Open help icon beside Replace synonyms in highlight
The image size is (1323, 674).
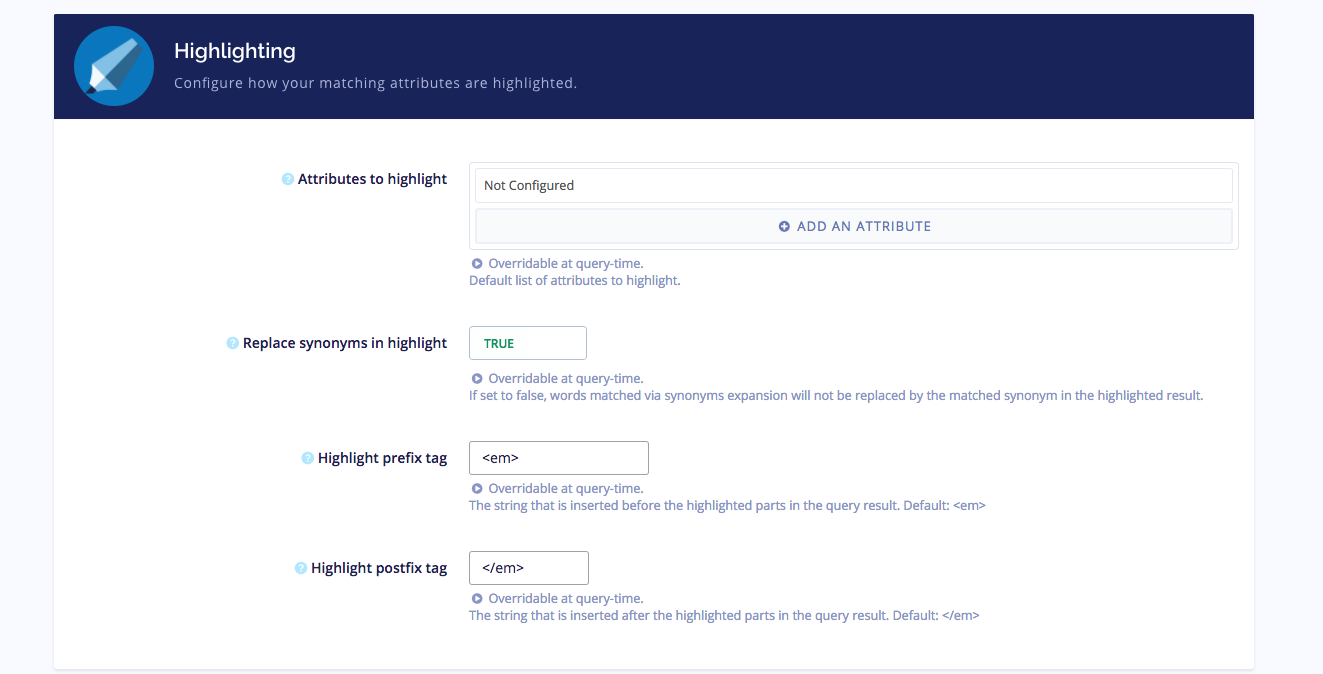(x=233, y=343)
